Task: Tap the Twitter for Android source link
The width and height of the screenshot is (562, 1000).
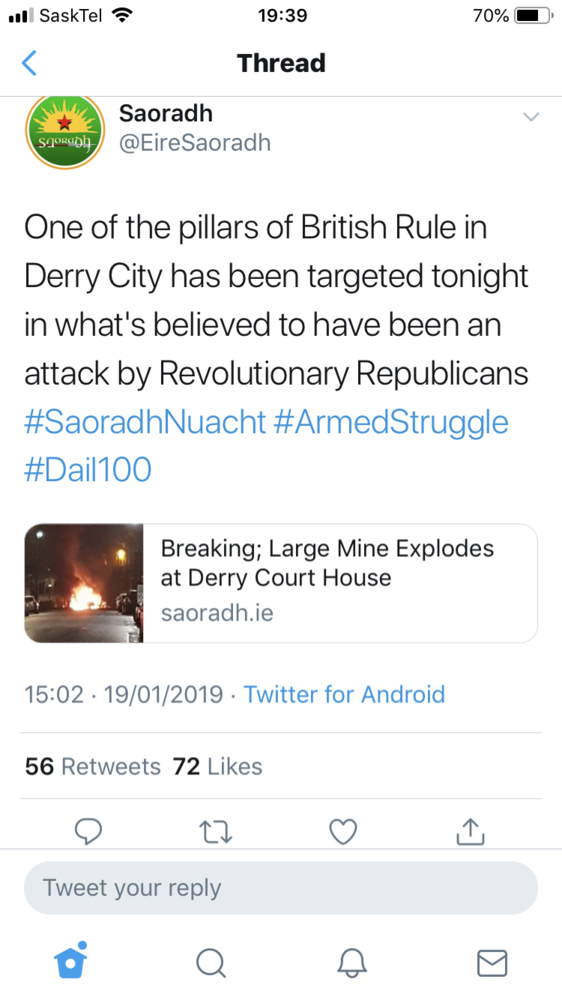Action: [x=344, y=694]
